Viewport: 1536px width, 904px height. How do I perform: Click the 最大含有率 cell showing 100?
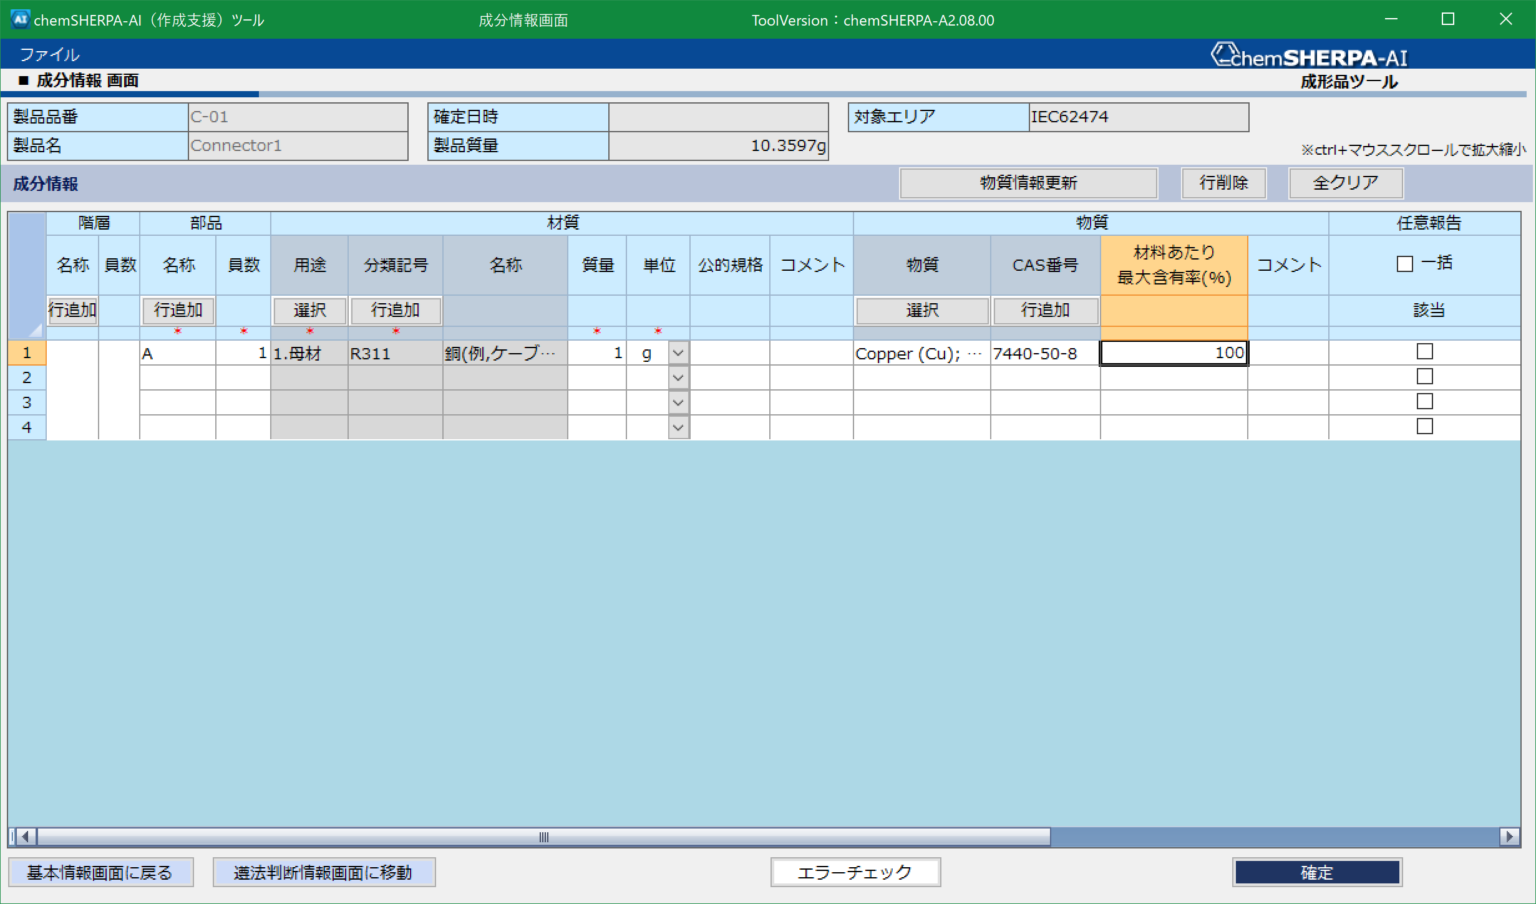tap(1173, 353)
